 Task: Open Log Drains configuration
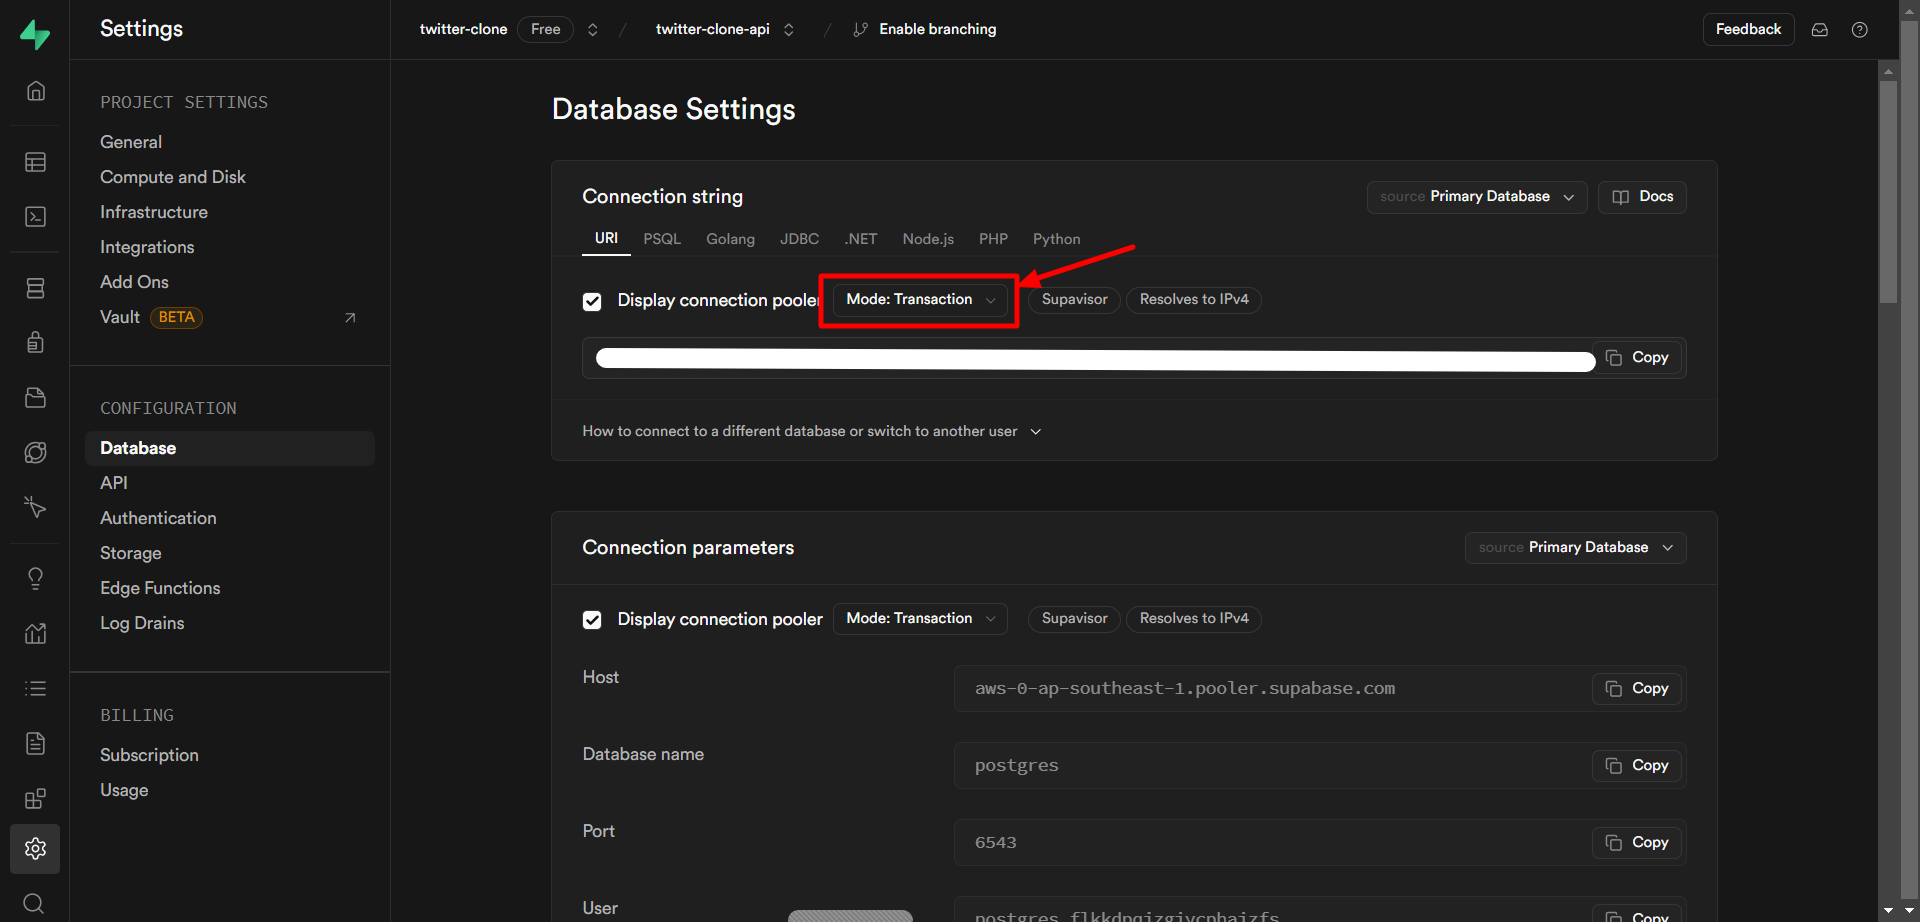click(x=142, y=623)
